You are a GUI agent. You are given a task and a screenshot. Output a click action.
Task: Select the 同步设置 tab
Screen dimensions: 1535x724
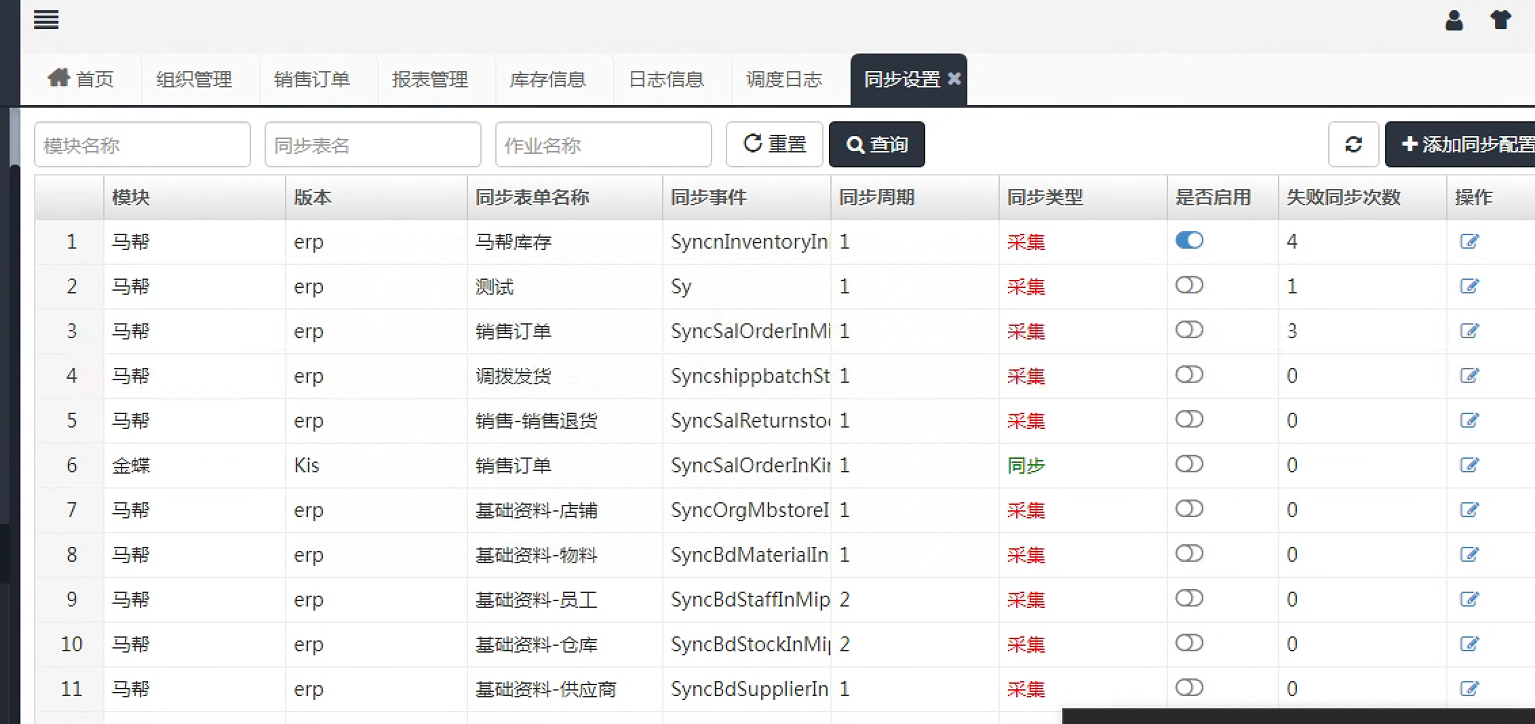pyautogui.click(x=902, y=79)
